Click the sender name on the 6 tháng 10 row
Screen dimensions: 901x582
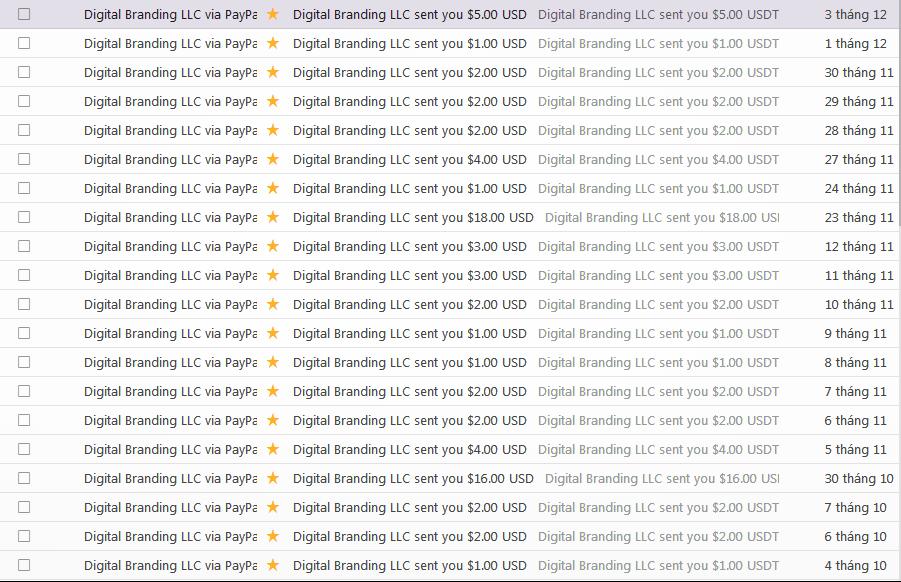170,537
